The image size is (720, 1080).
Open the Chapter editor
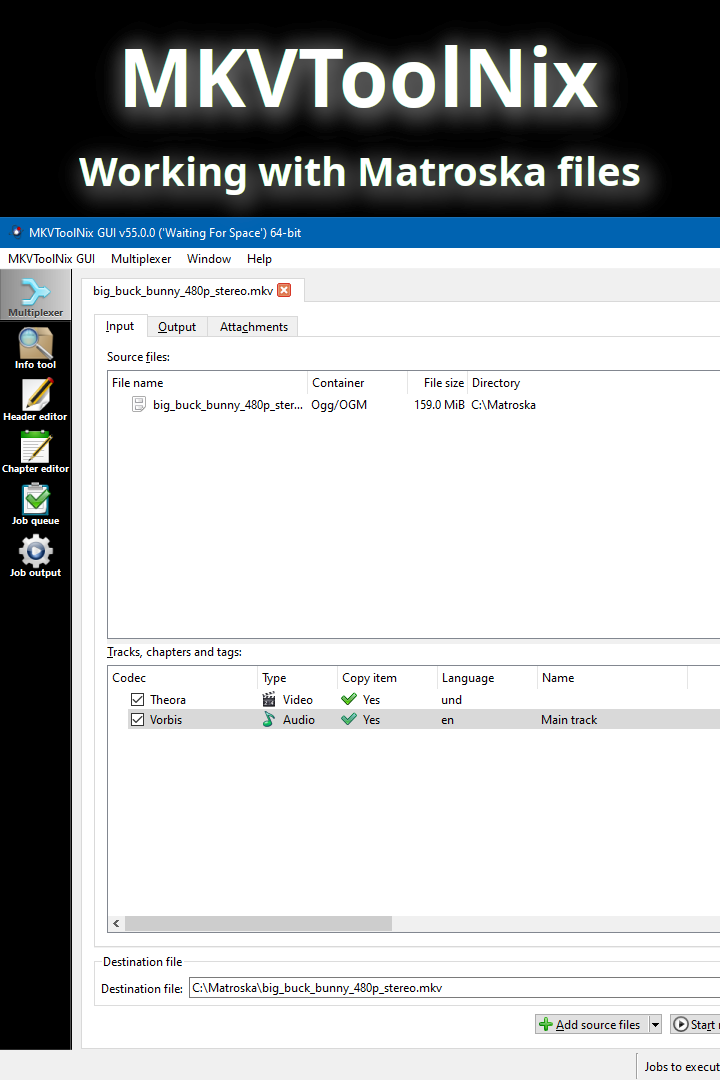coord(35,452)
